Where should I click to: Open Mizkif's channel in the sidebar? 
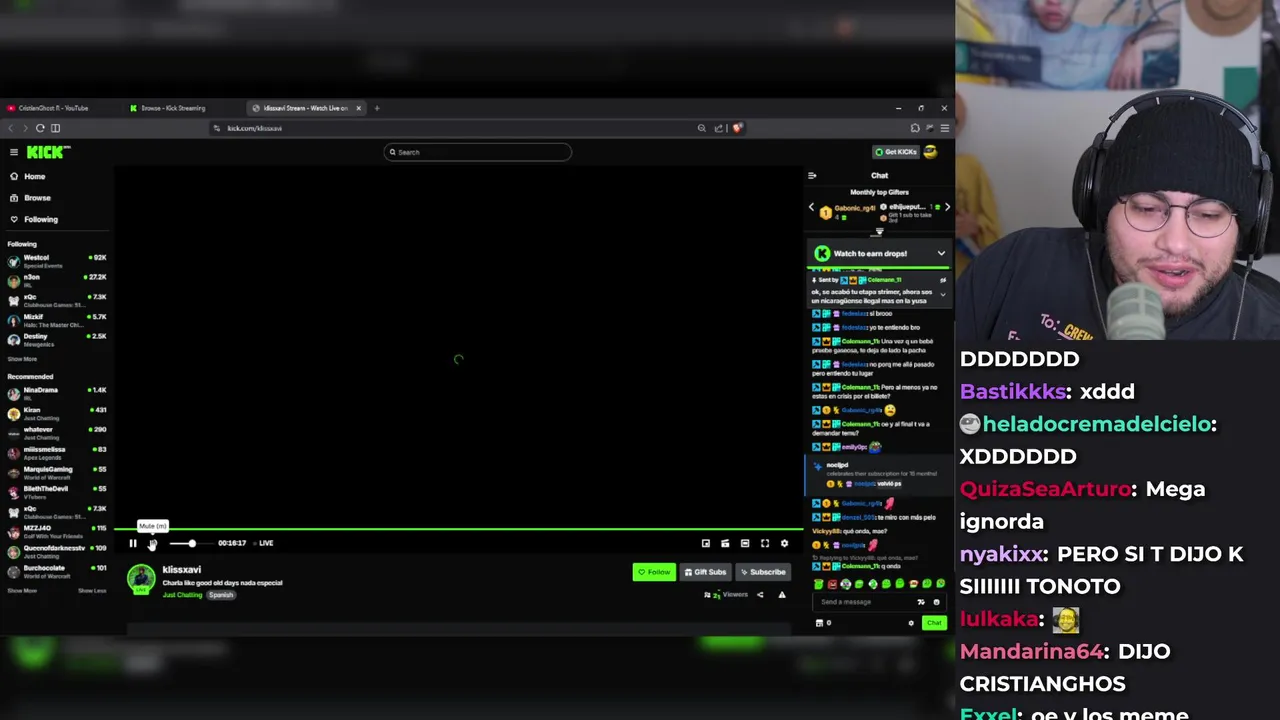tap(57, 320)
